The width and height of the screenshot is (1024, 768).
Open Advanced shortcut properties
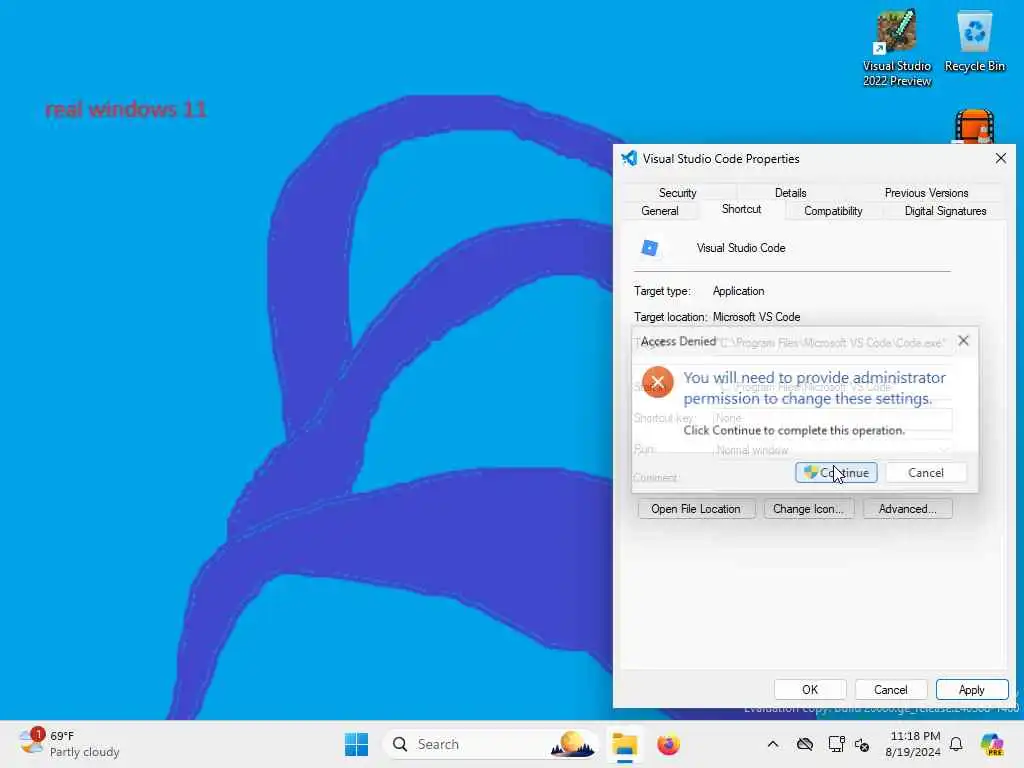(x=907, y=509)
